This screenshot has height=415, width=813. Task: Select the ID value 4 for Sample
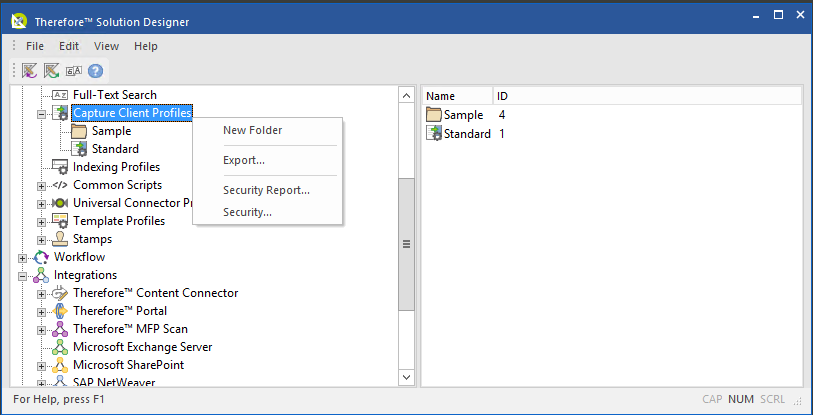tap(502, 115)
